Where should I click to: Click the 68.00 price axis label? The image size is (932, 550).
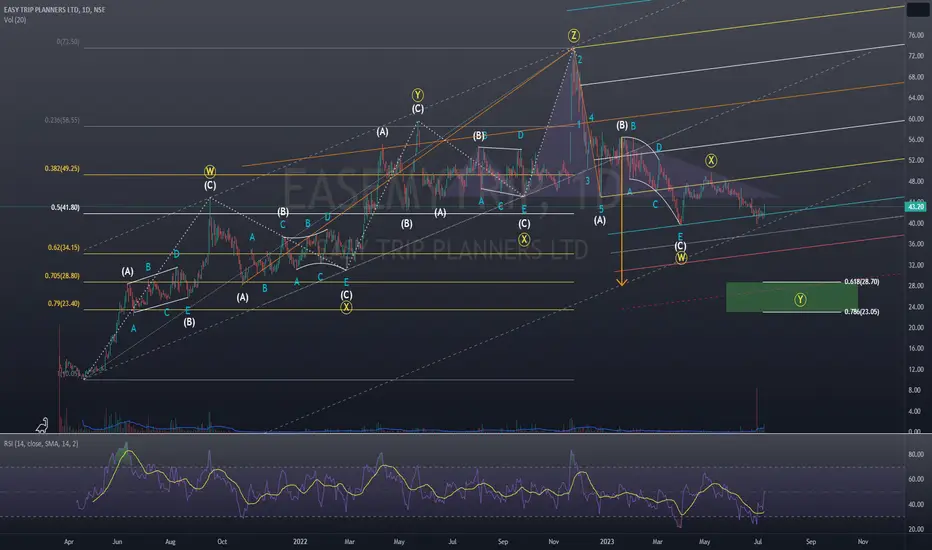(915, 77)
